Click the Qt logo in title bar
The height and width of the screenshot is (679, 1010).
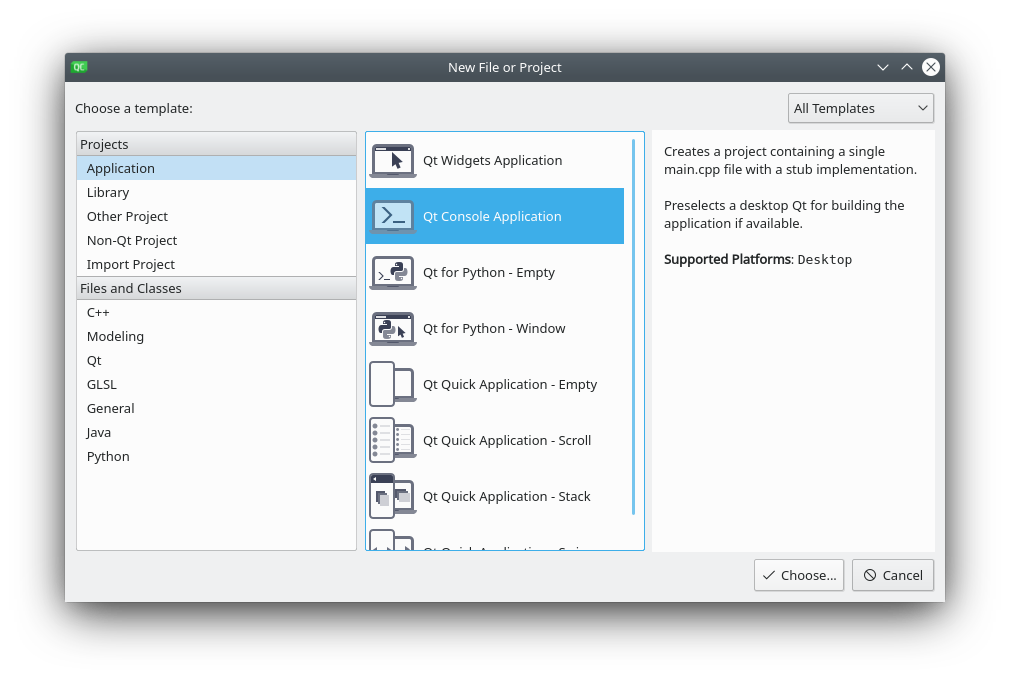(79, 67)
